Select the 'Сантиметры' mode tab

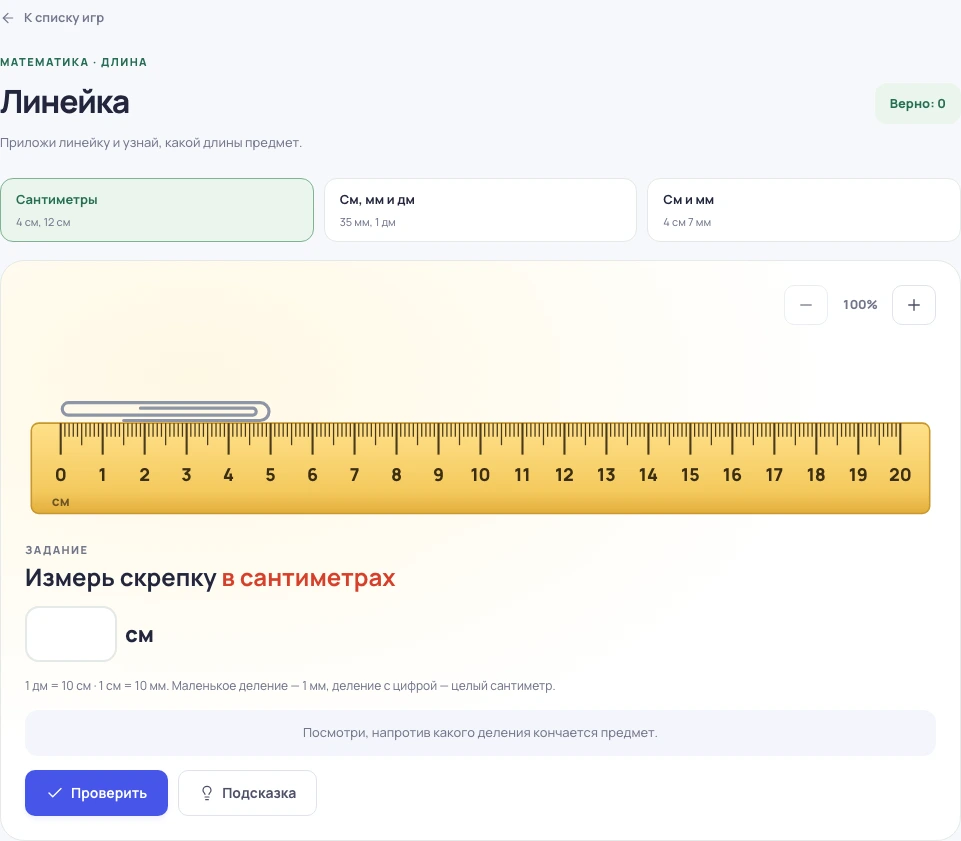click(x=157, y=210)
